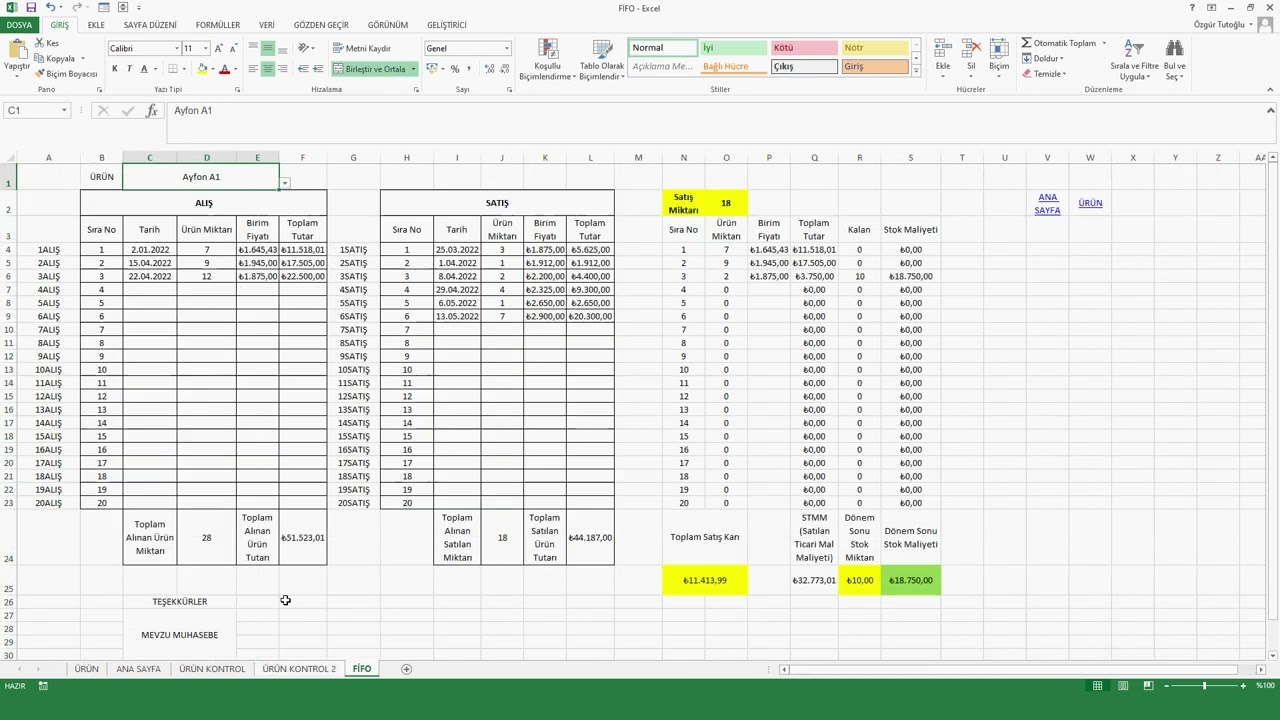Click the add new sheet plus icon
1280x720 pixels.
(406, 669)
